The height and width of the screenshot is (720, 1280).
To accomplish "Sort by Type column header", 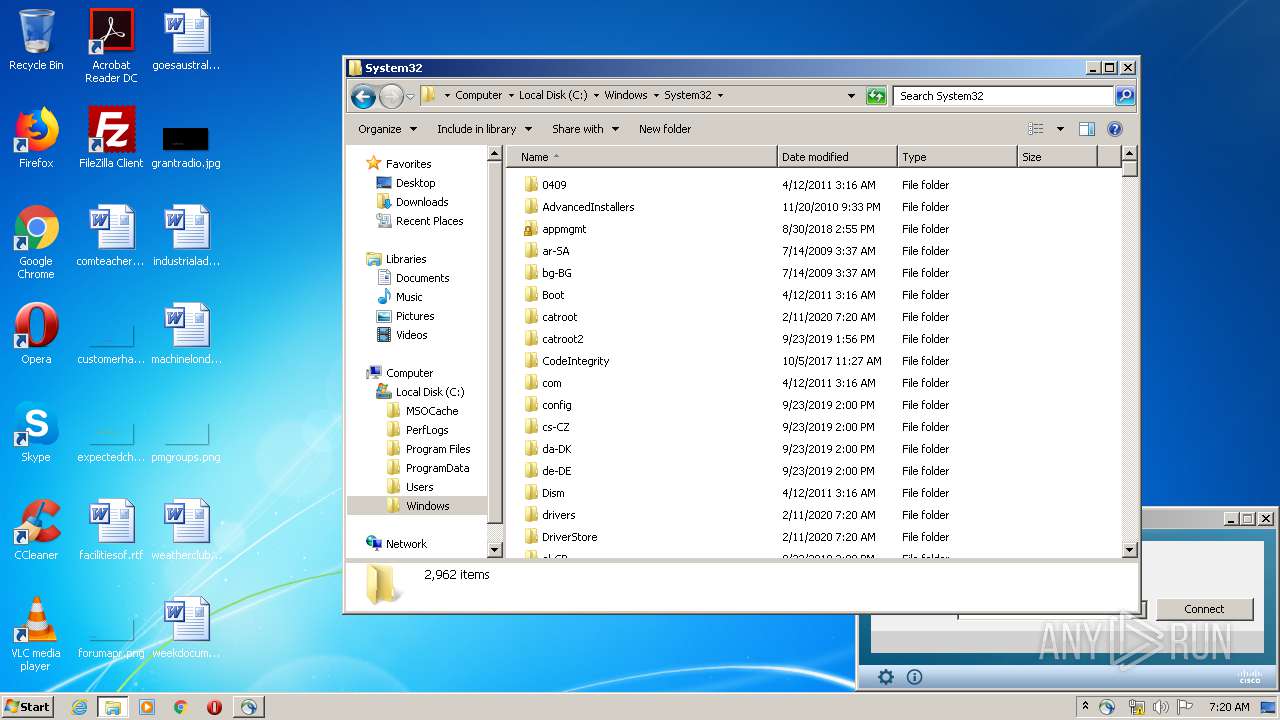I will tap(957, 157).
